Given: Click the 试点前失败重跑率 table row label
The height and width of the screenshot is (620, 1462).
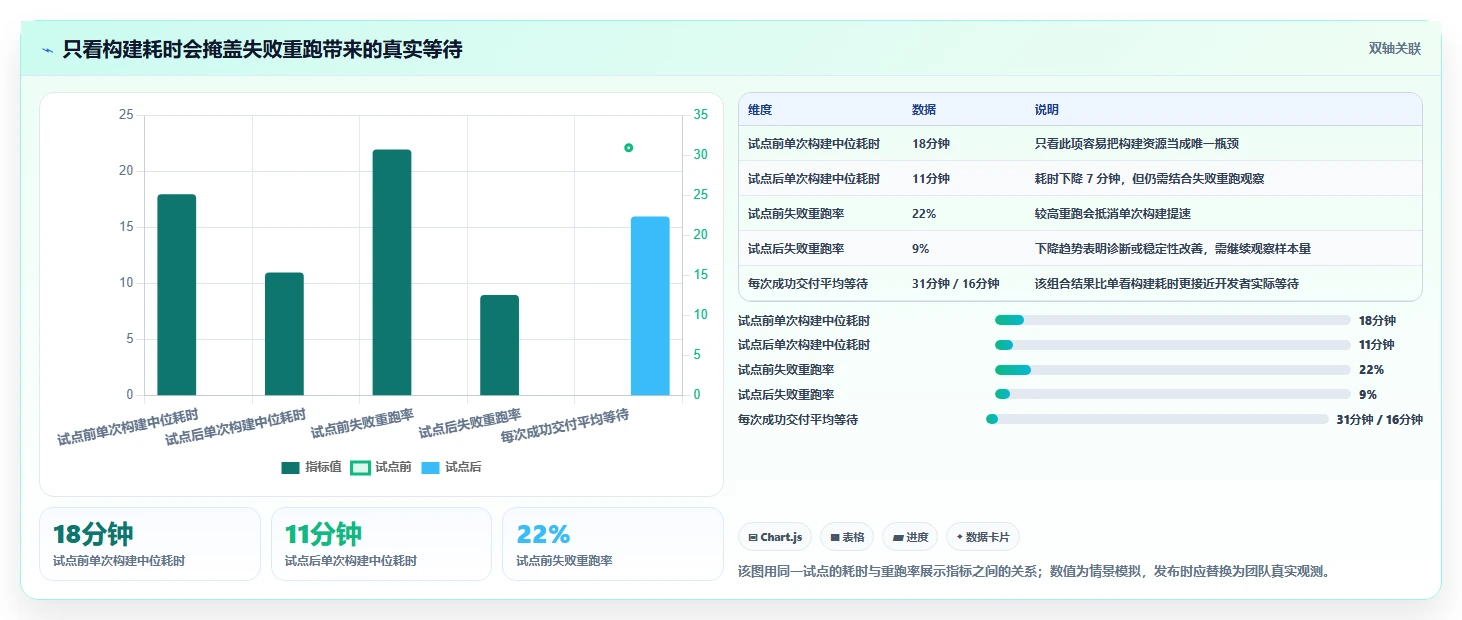Looking at the screenshot, I should (x=796, y=214).
